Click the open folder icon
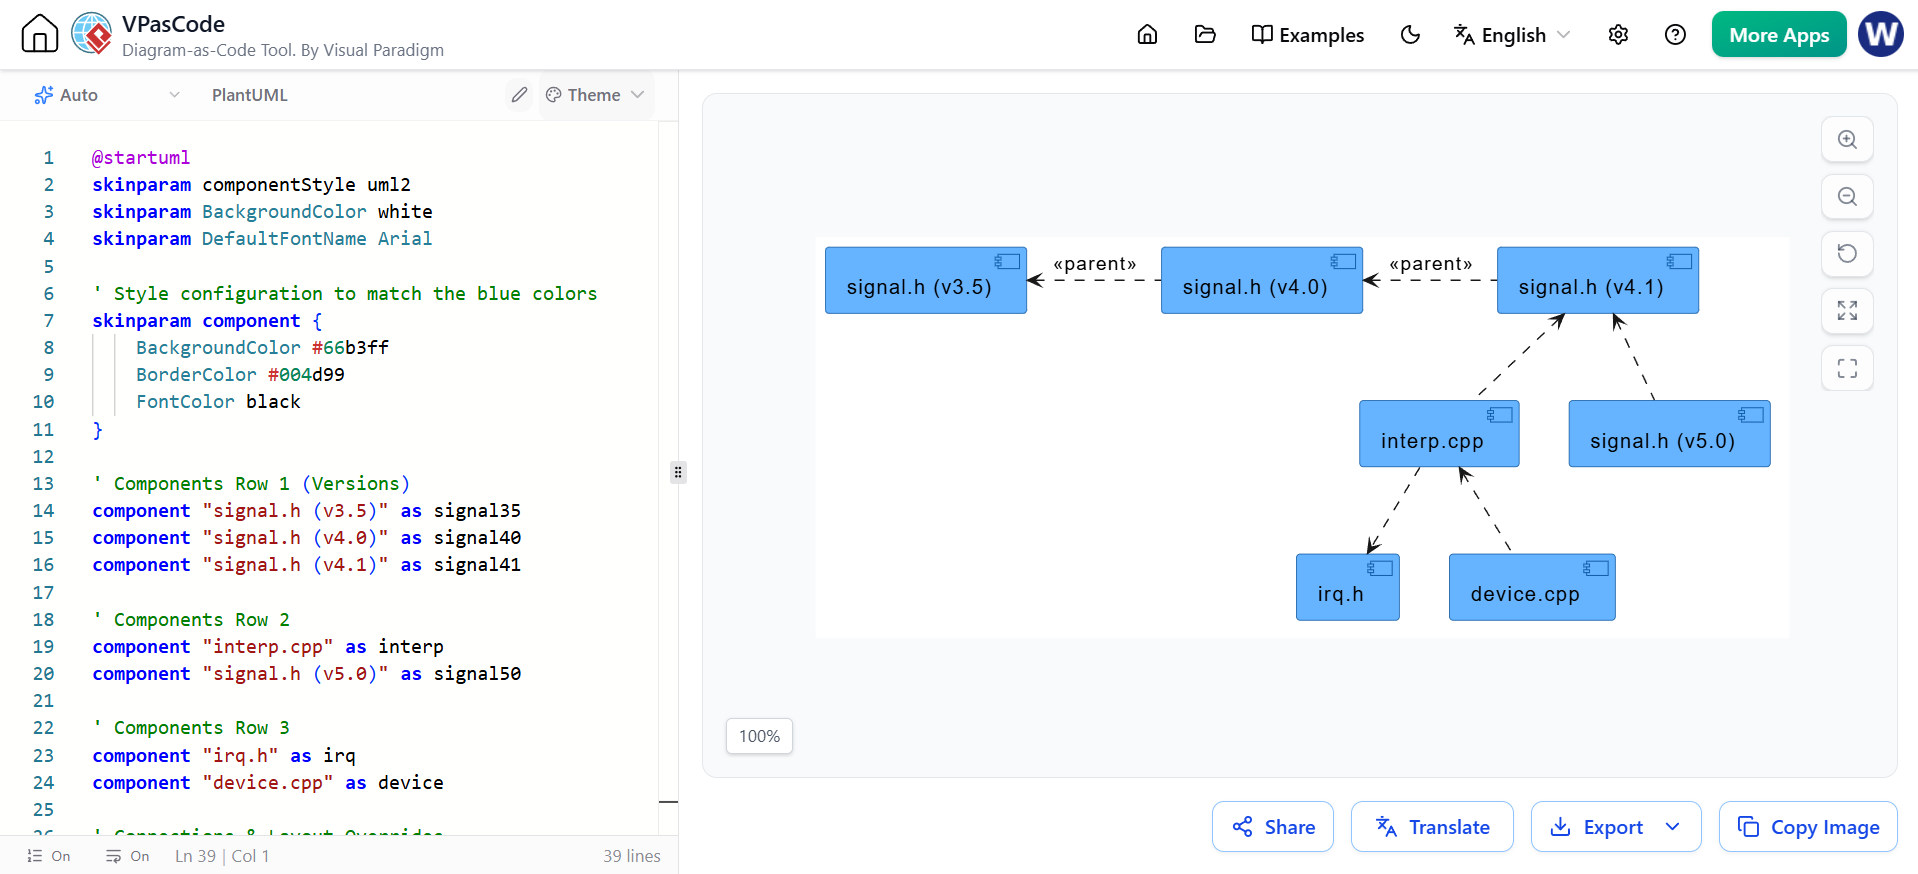Image resolution: width=1918 pixels, height=874 pixels. 1205,35
